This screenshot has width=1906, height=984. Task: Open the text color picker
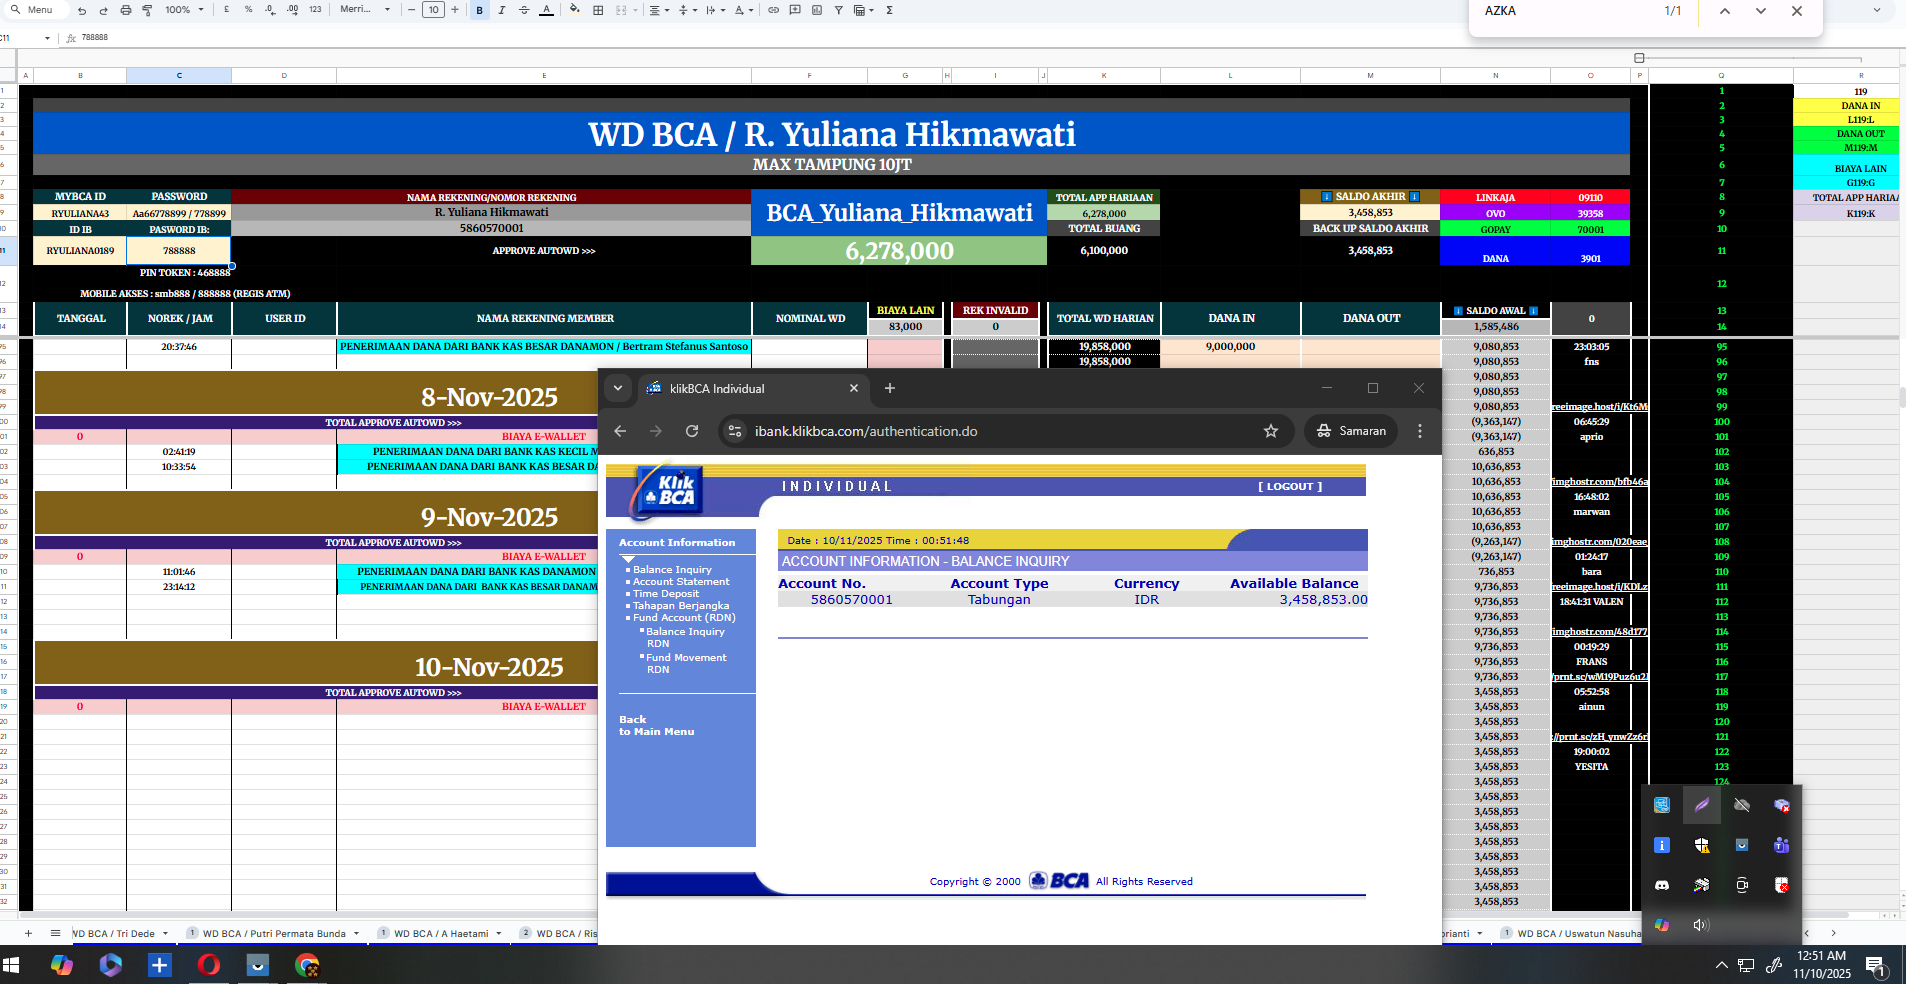point(546,10)
